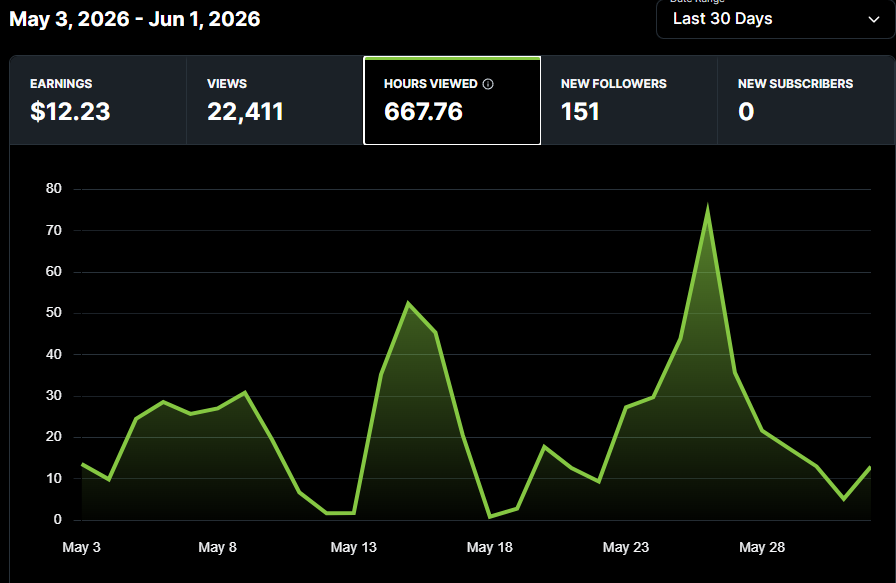Click the May 13 x-axis label
The image size is (896, 583).
tap(354, 547)
